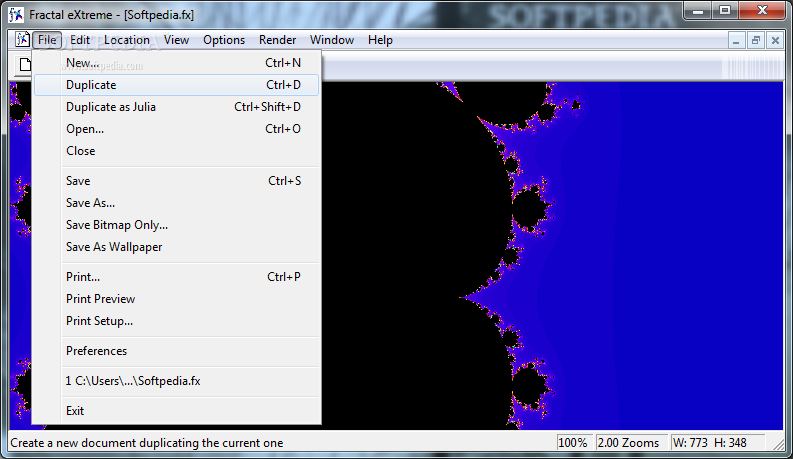793x459 pixels.
Task: Open the File menu
Action: 47,40
